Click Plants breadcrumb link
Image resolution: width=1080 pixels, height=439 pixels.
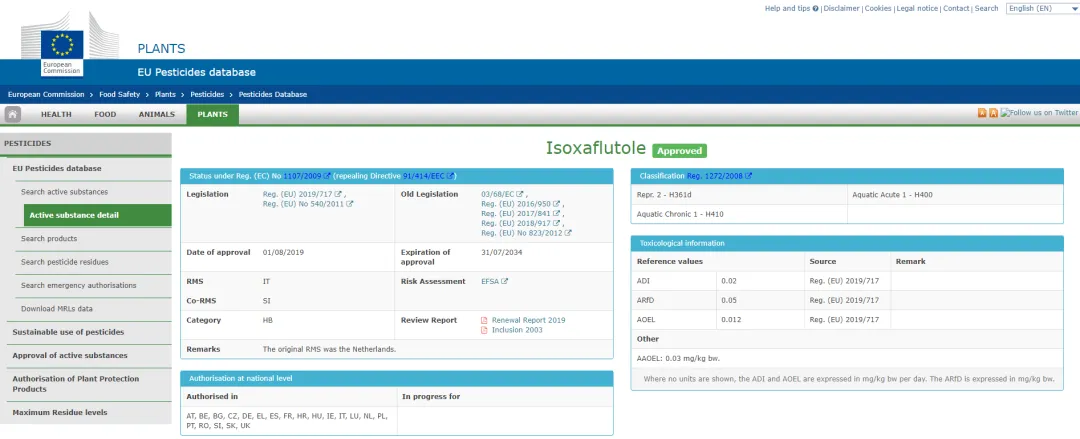[x=165, y=94]
